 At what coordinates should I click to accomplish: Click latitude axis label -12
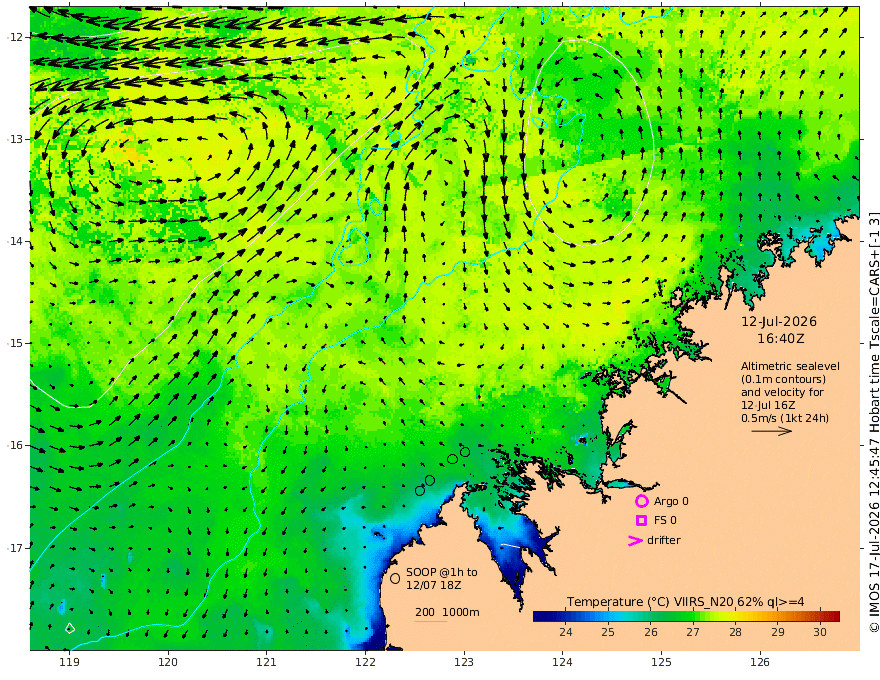coord(15,37)
